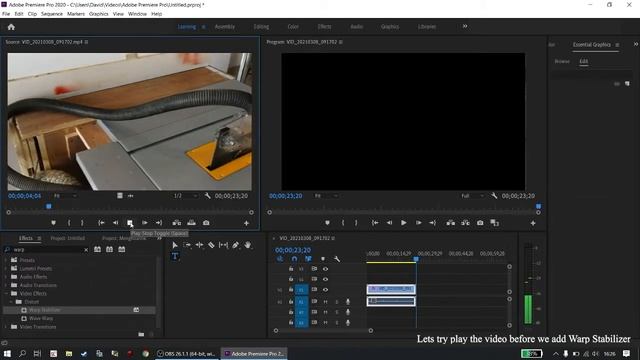This screenshot has height=360, width=640.
Task: Open Program monitor settings wrench
Action: click(x=494, y=196)
